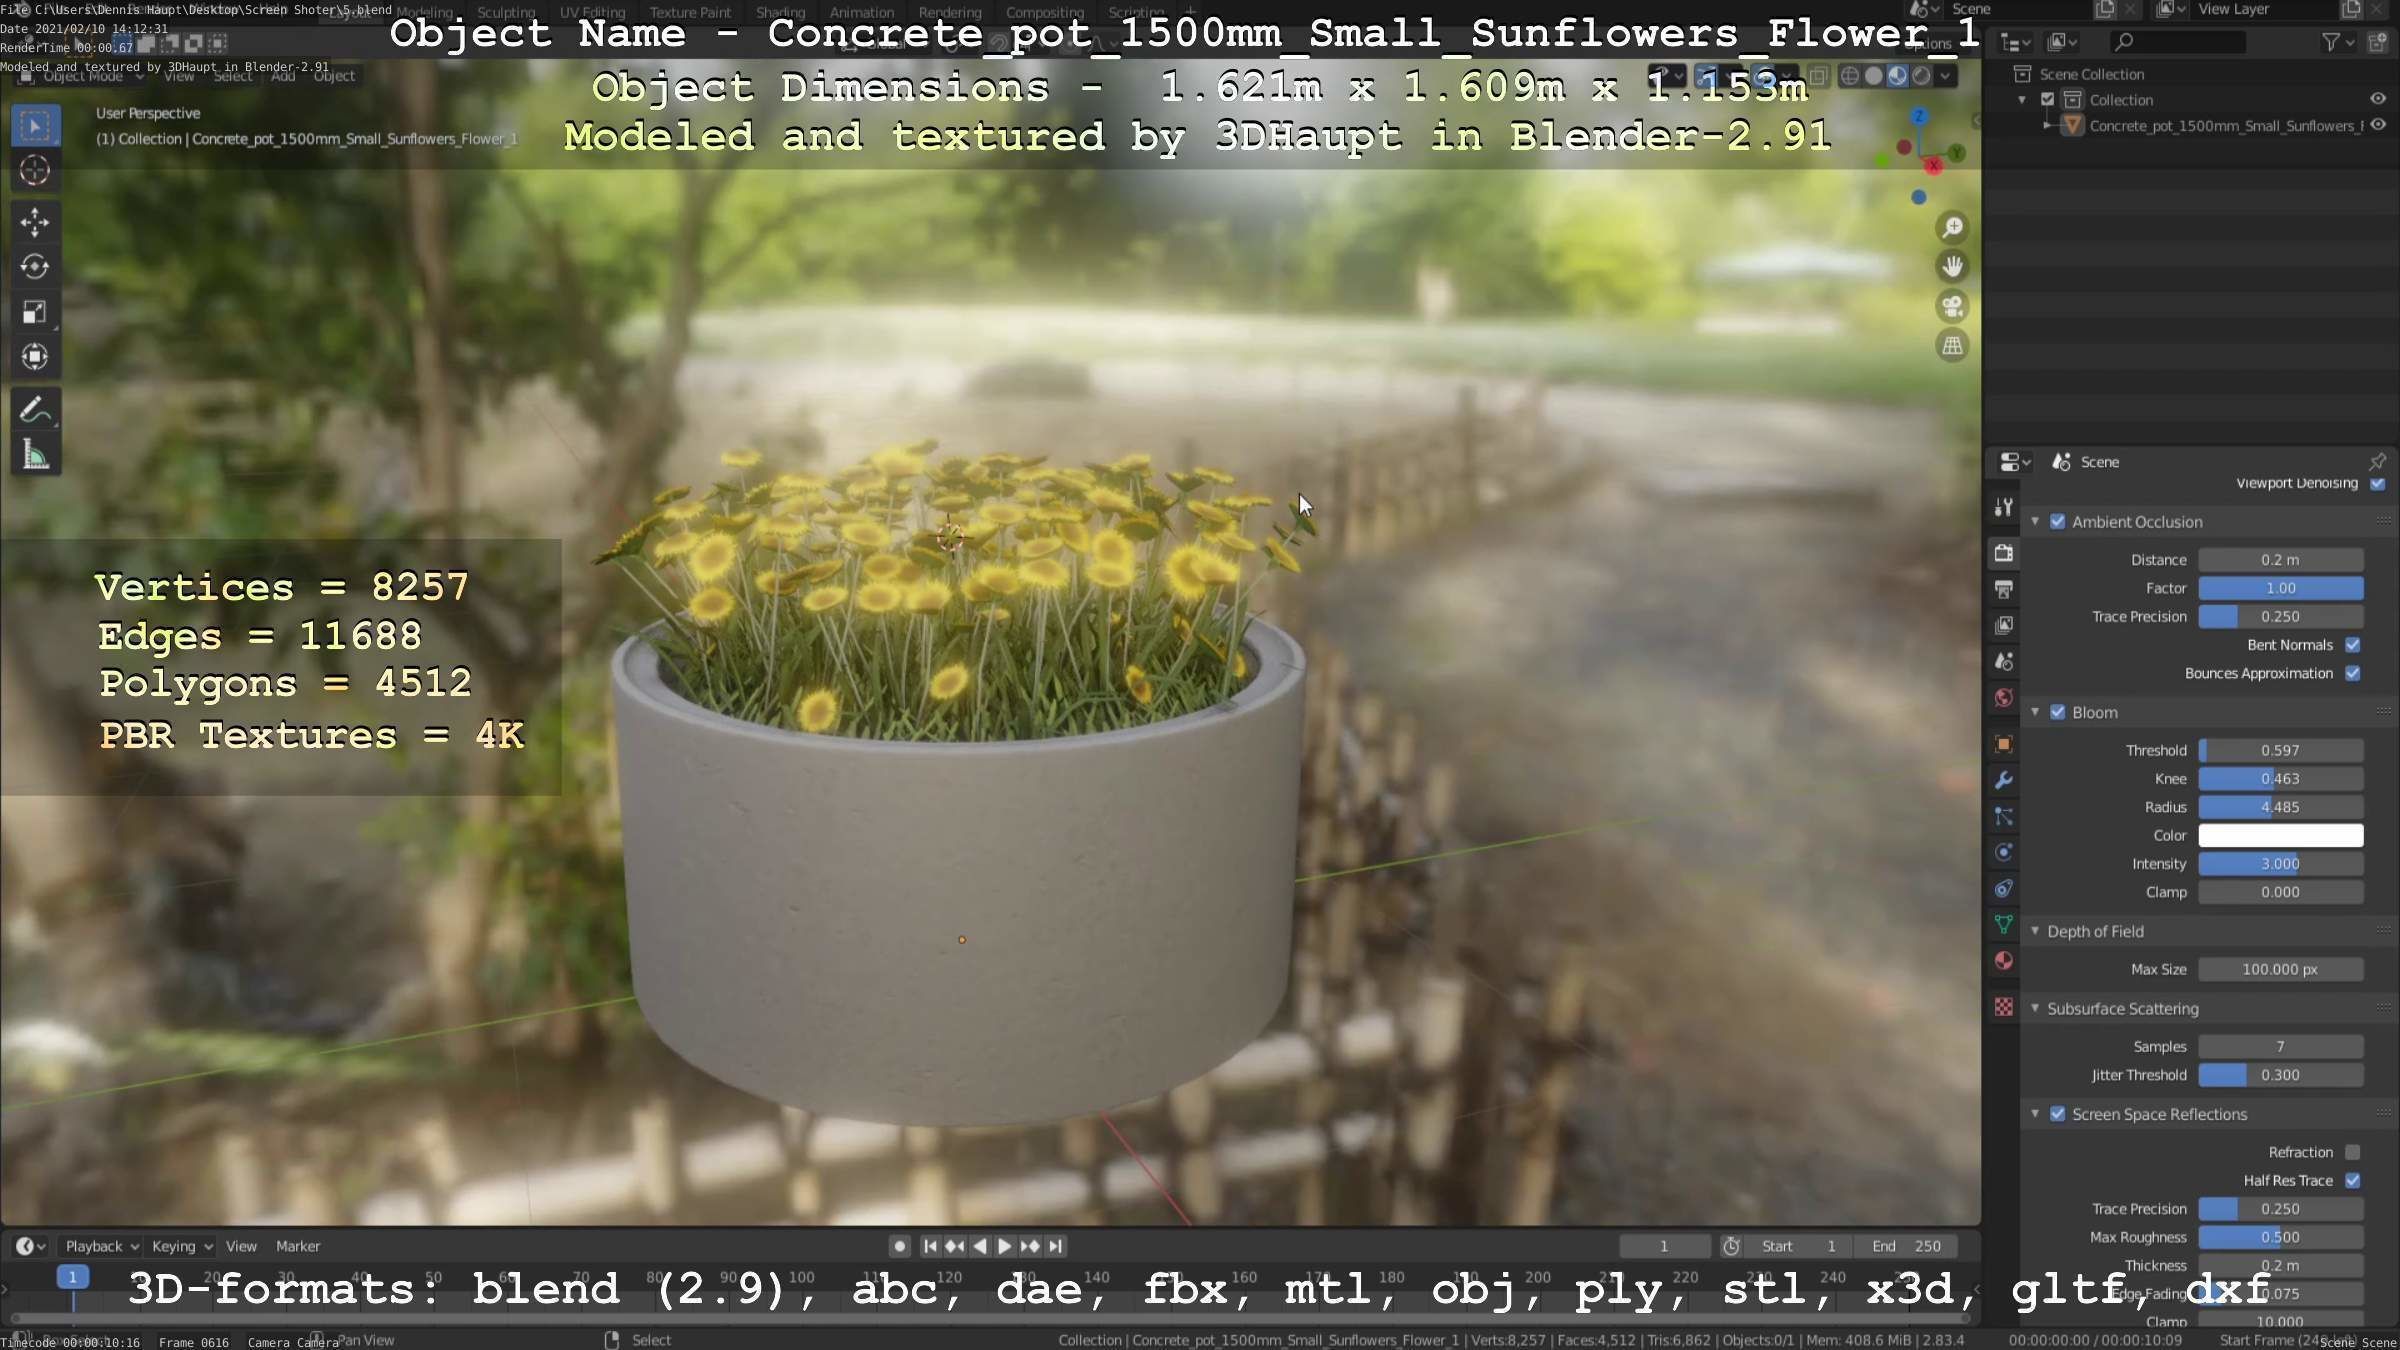Uncheck Half Res Trace

[x=2352, y=1181]
